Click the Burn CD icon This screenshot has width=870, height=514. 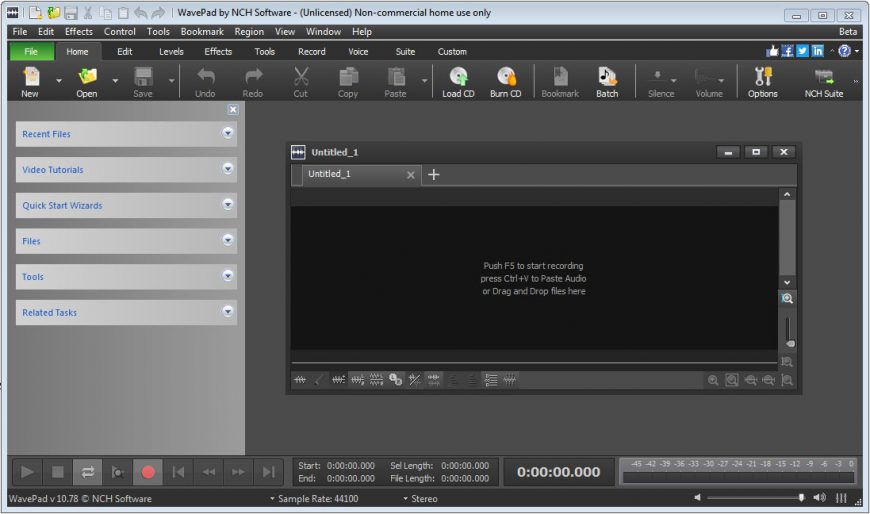click(x=506, y=81)
